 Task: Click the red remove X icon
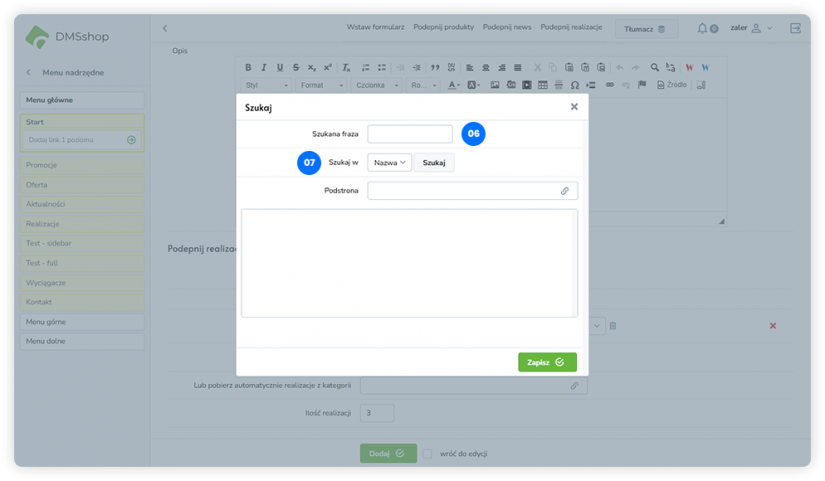point(772,326)
